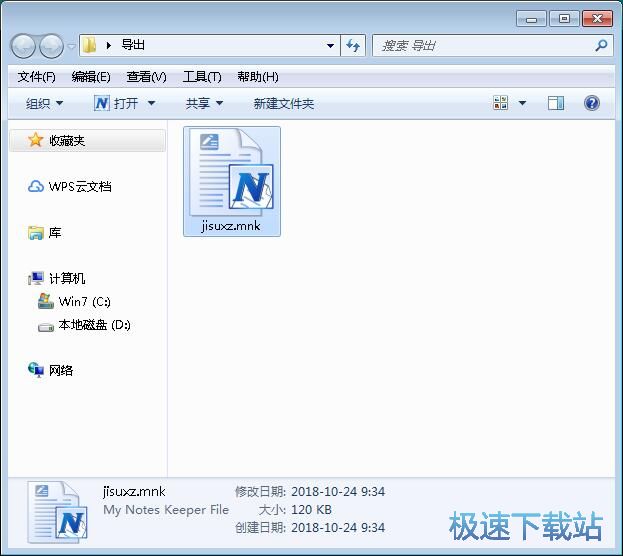The width and height of the screenshot is (623, 556).
Task: Expand the breadcrumb arrow before 导出
Action: tap(108, 45)
